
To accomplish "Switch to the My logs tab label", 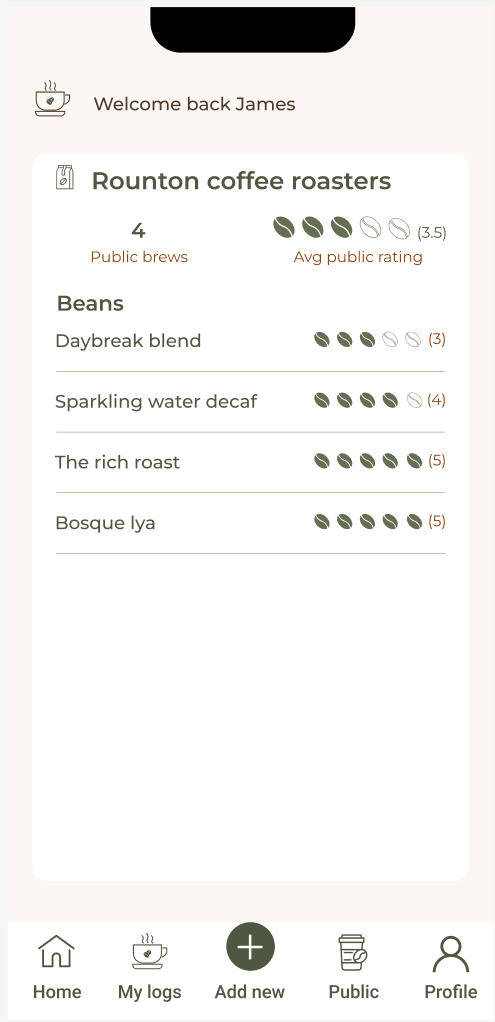I will [149, 992].
